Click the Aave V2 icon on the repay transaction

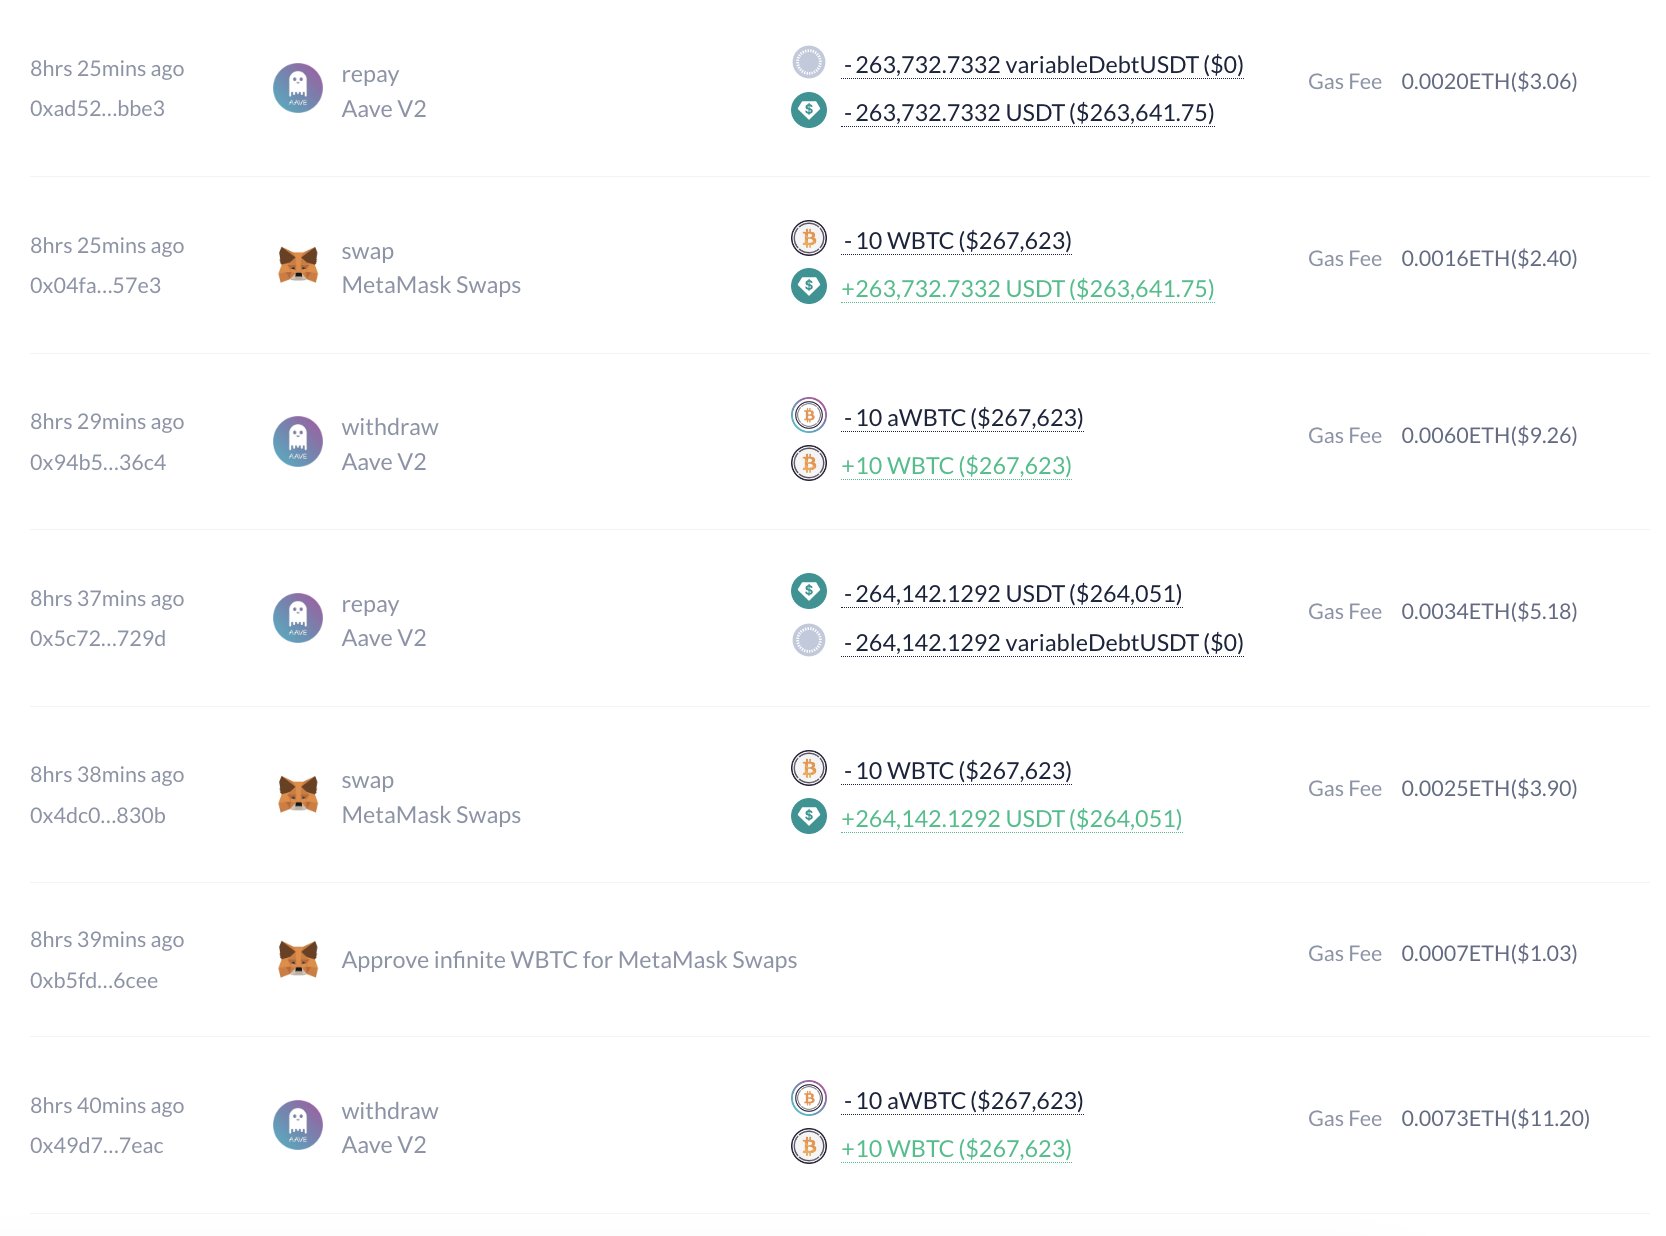297,88
